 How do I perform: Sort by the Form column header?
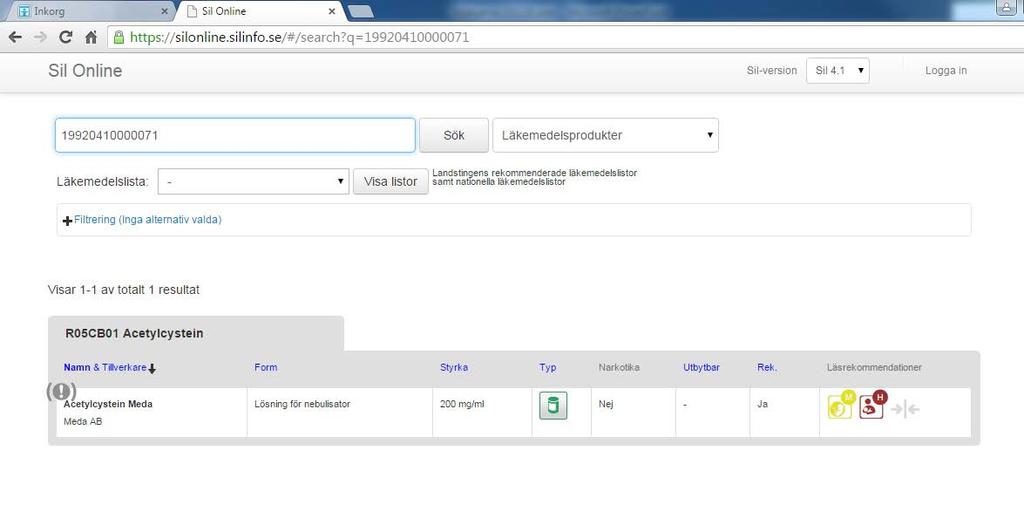[266, 367]
